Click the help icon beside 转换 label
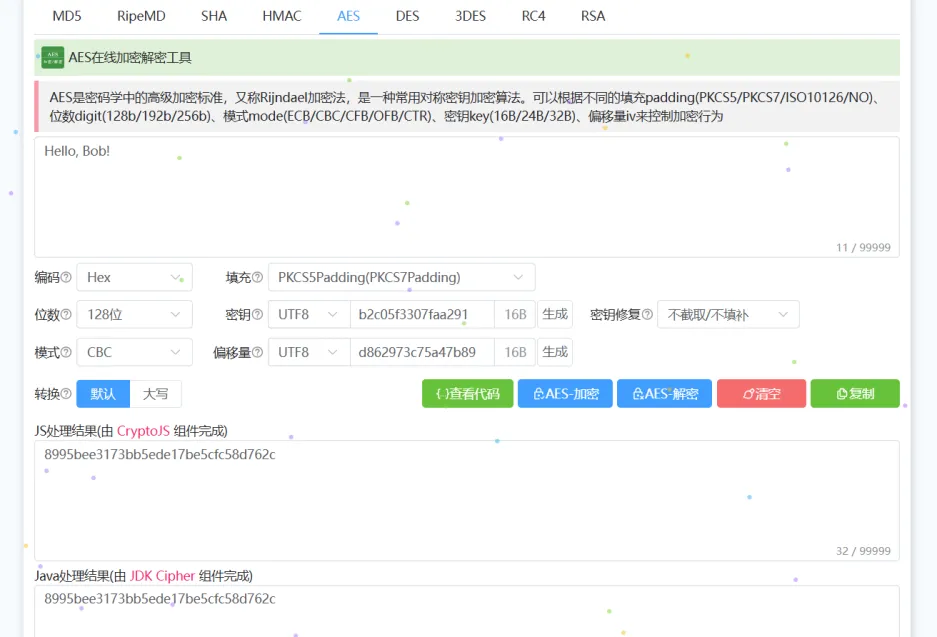Image resolution: width=937 pixels, height=637 pixels. [66, 394]
